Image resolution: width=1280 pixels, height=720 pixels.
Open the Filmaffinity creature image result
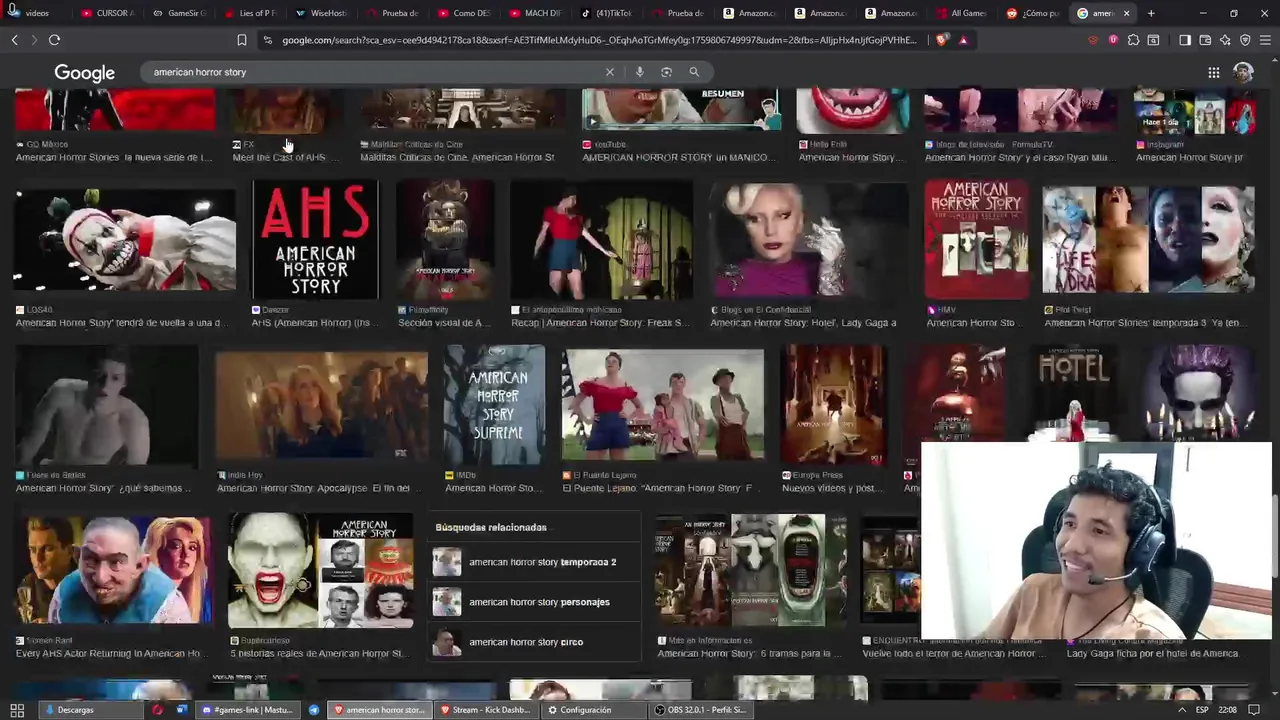tap(445, 240)
